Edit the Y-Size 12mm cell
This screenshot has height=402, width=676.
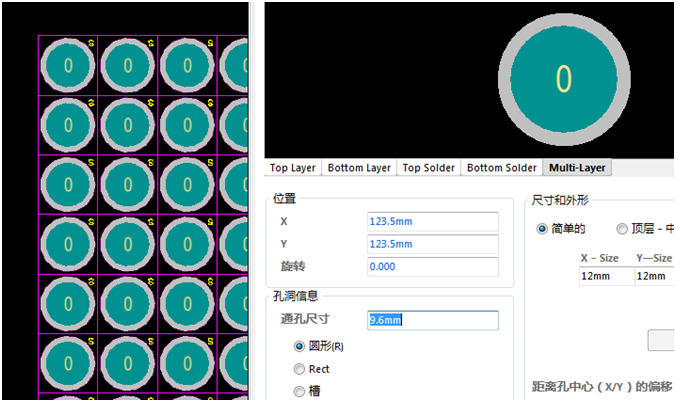654,275
